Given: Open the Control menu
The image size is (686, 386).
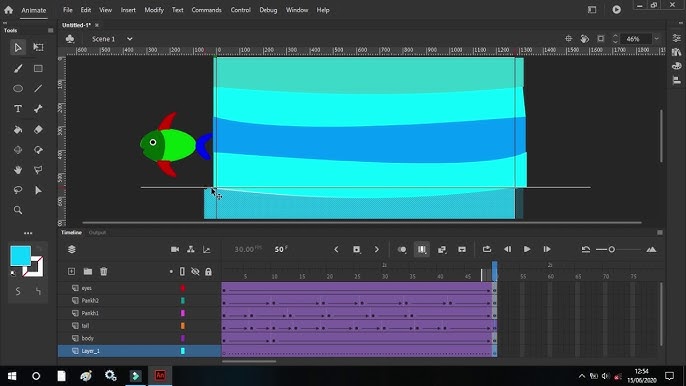Looking at the screenshot, I should (241, 10).
